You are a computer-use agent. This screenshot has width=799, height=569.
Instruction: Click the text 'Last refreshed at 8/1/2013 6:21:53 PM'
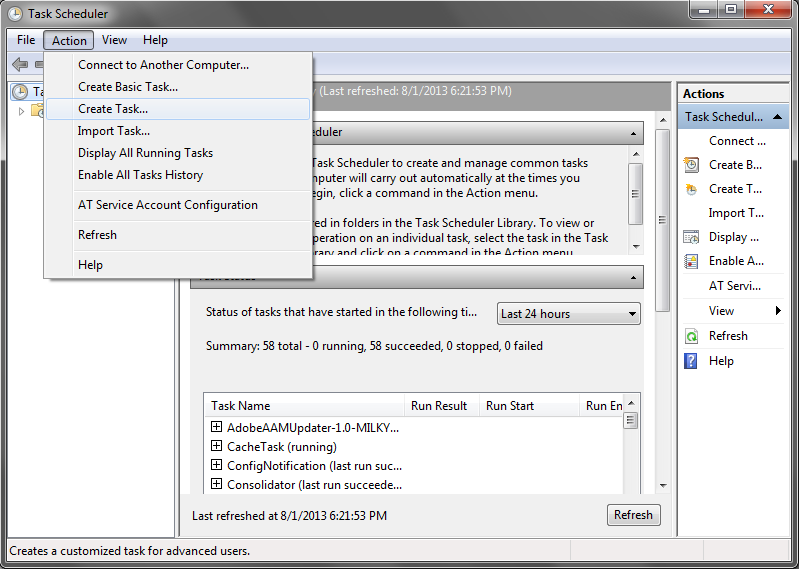tap(289, 516)
